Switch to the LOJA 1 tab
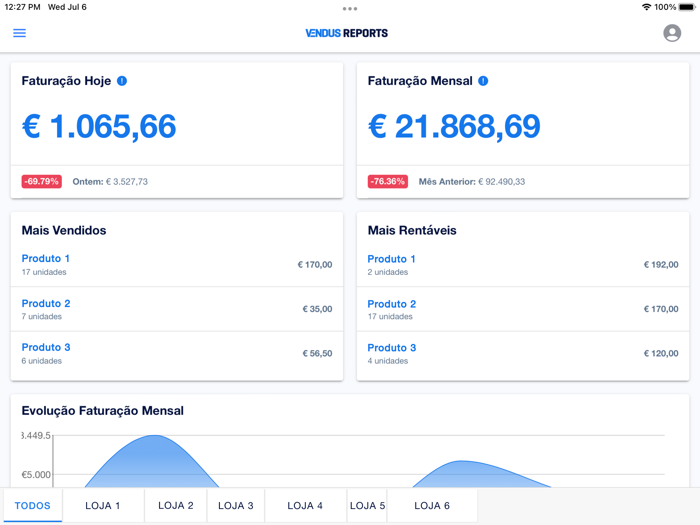The width and height of the screenshot is (700, 525). (103, 505)
